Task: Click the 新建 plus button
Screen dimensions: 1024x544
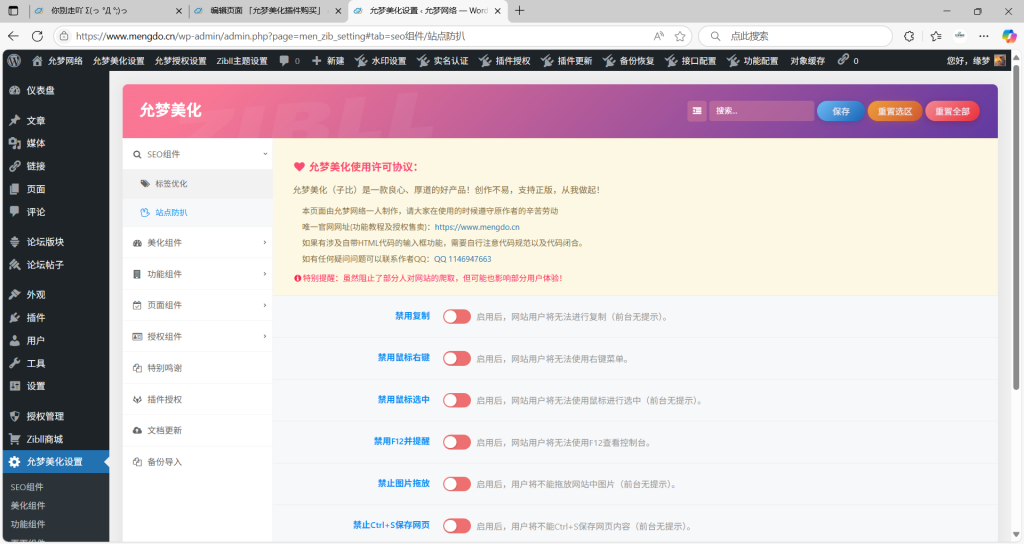Action: 328,61
